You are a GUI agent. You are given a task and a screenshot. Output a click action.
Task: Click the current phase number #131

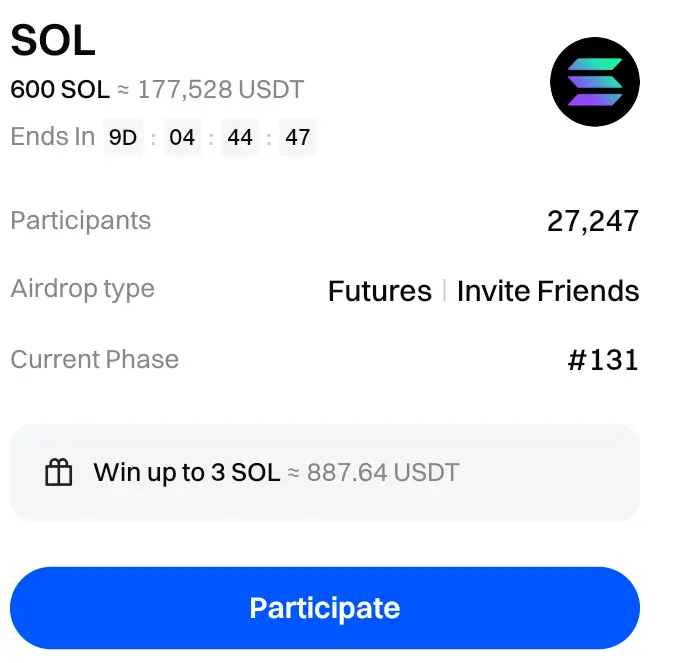point(603,360)
